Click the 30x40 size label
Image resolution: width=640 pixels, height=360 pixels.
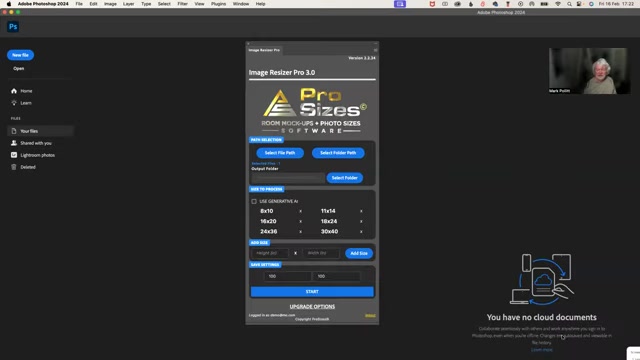(x=329, y=231)
